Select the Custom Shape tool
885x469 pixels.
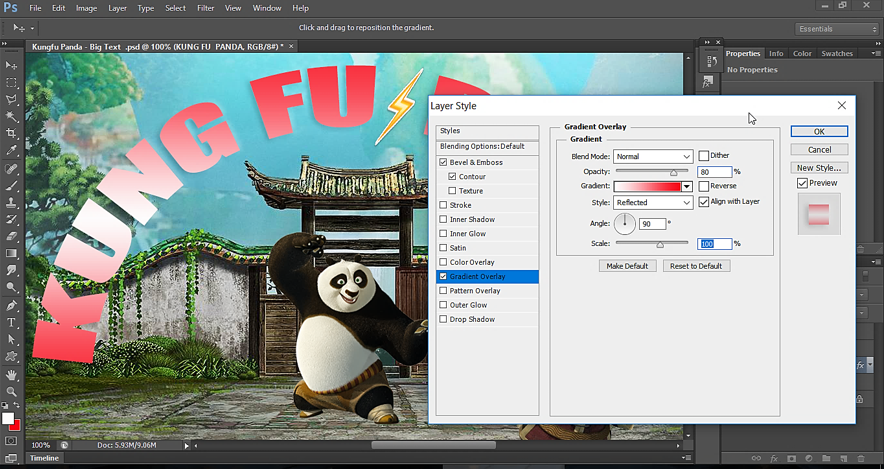point(11,357)
